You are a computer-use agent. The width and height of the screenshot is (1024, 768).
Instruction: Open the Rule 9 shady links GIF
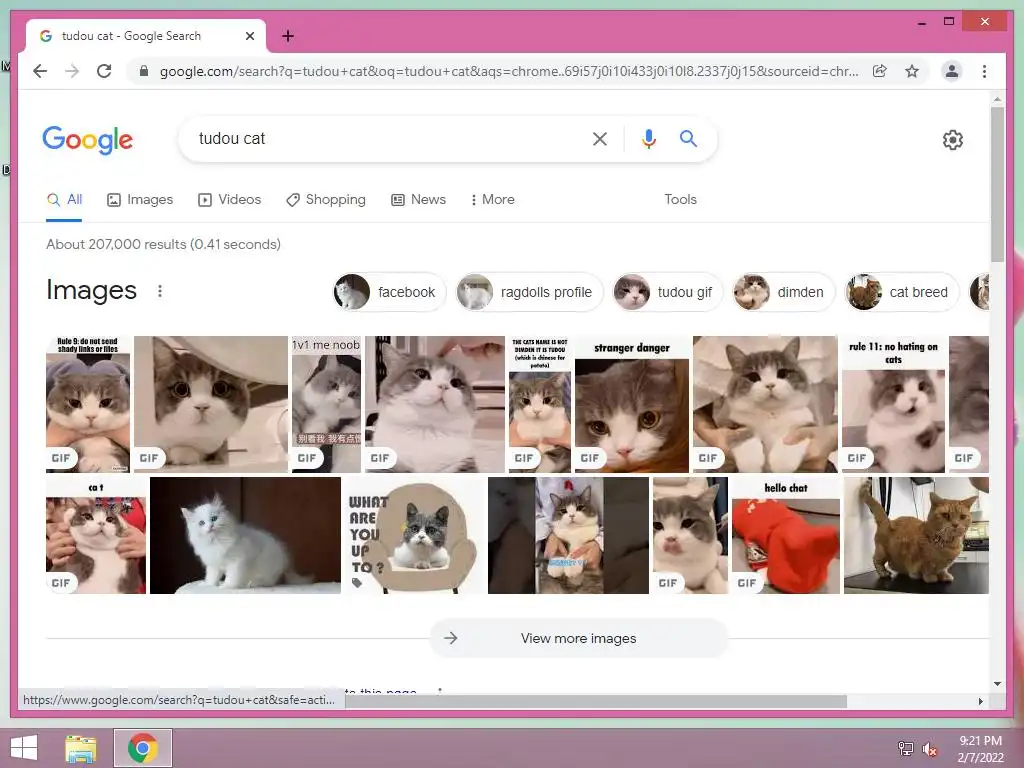point(88,404)
